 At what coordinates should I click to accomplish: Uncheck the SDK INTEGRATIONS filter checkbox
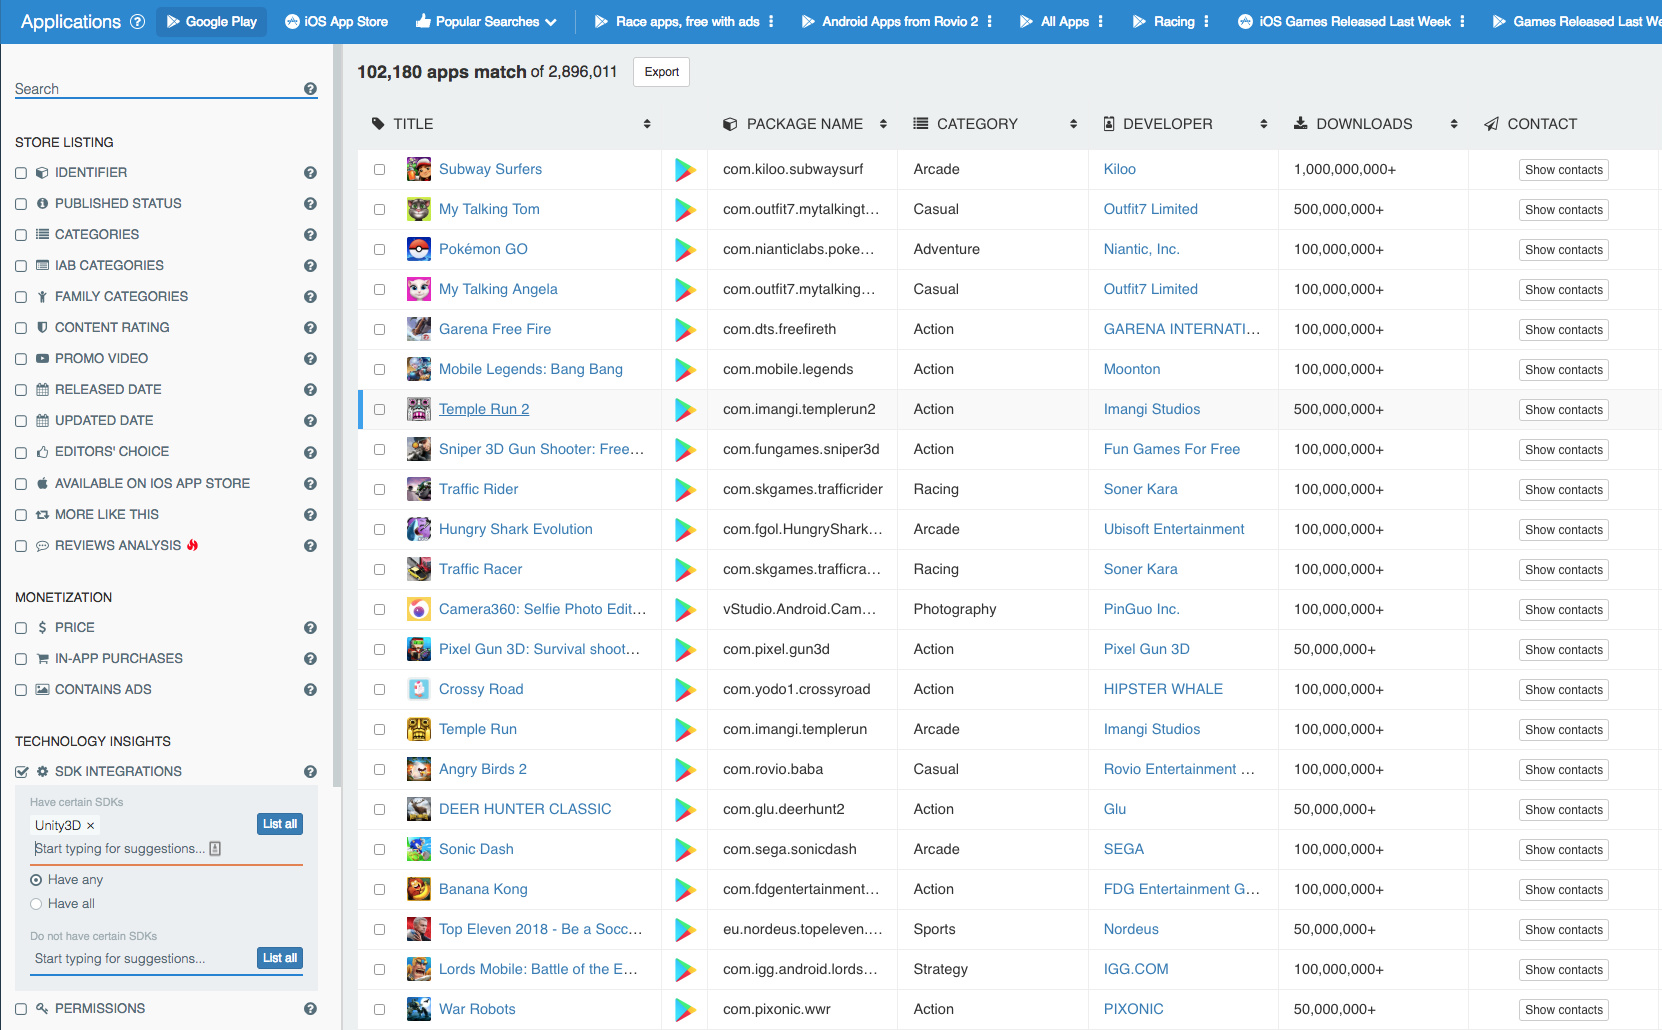[21, 772]
